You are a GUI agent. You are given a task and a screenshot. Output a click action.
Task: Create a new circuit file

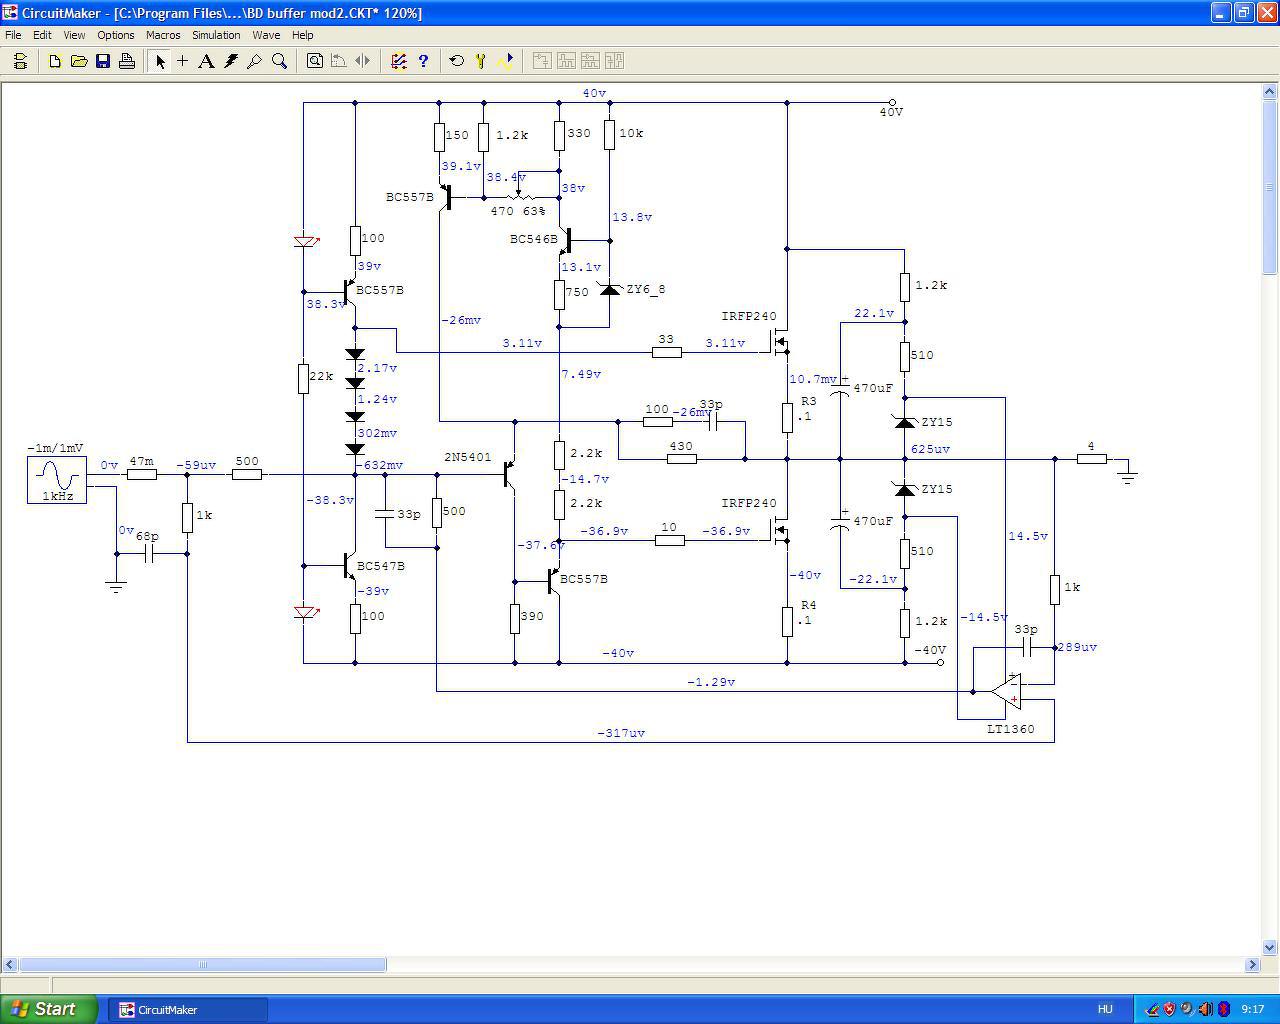(x=55, y=61)
